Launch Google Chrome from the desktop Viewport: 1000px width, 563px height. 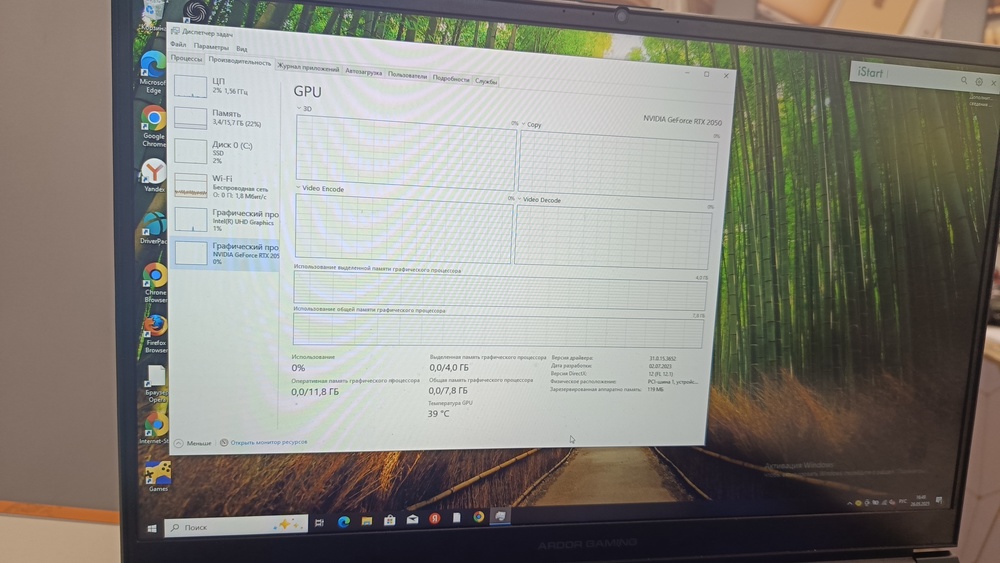point(153,126)
